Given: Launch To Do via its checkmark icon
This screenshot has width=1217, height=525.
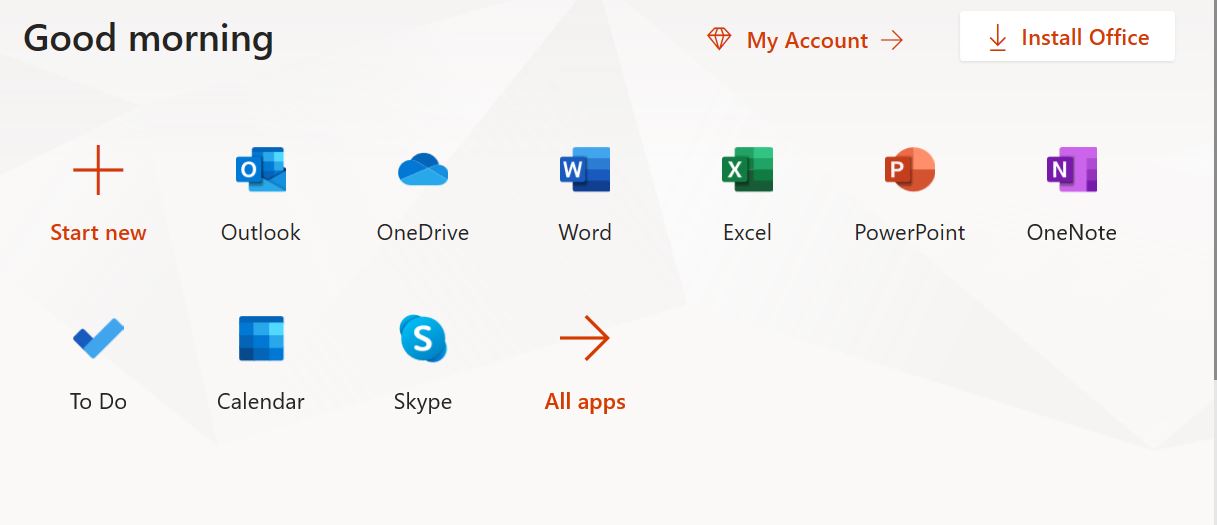Looking at the screenshot, I should [98, 339].
